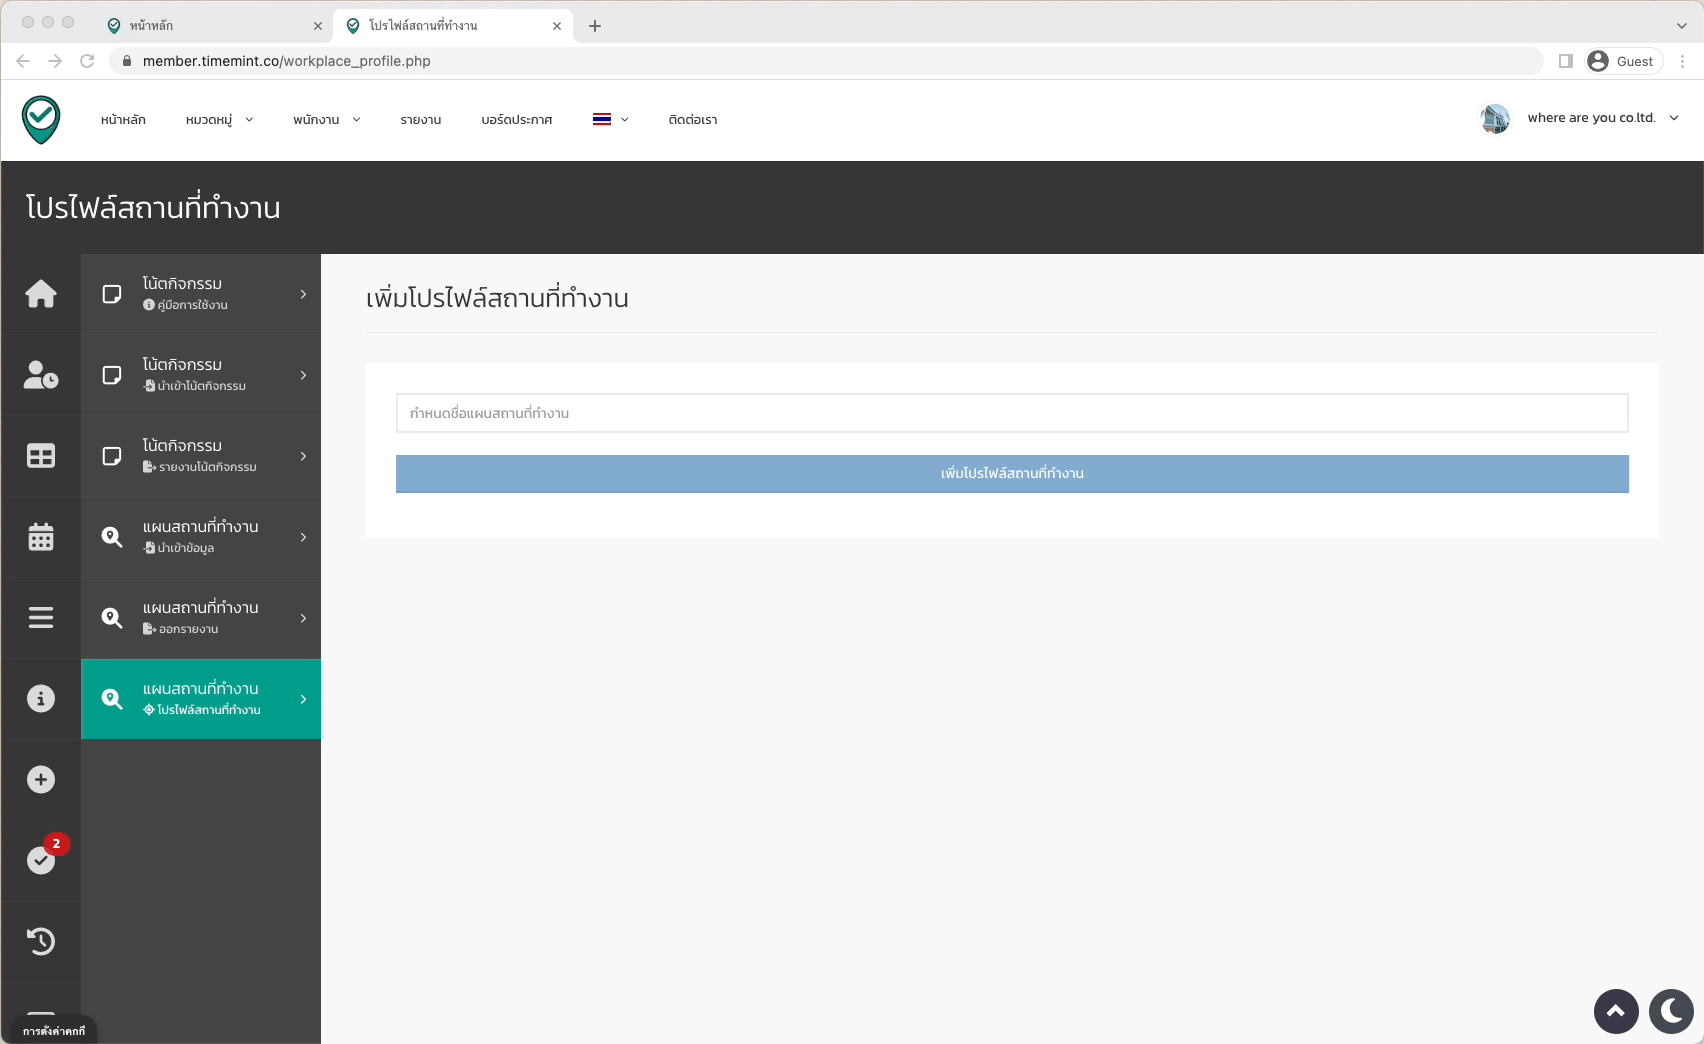Open the บอร์ดประกาศ nav menu item
Viewport: 1704px width, 1044px height.
pos(517,120)
